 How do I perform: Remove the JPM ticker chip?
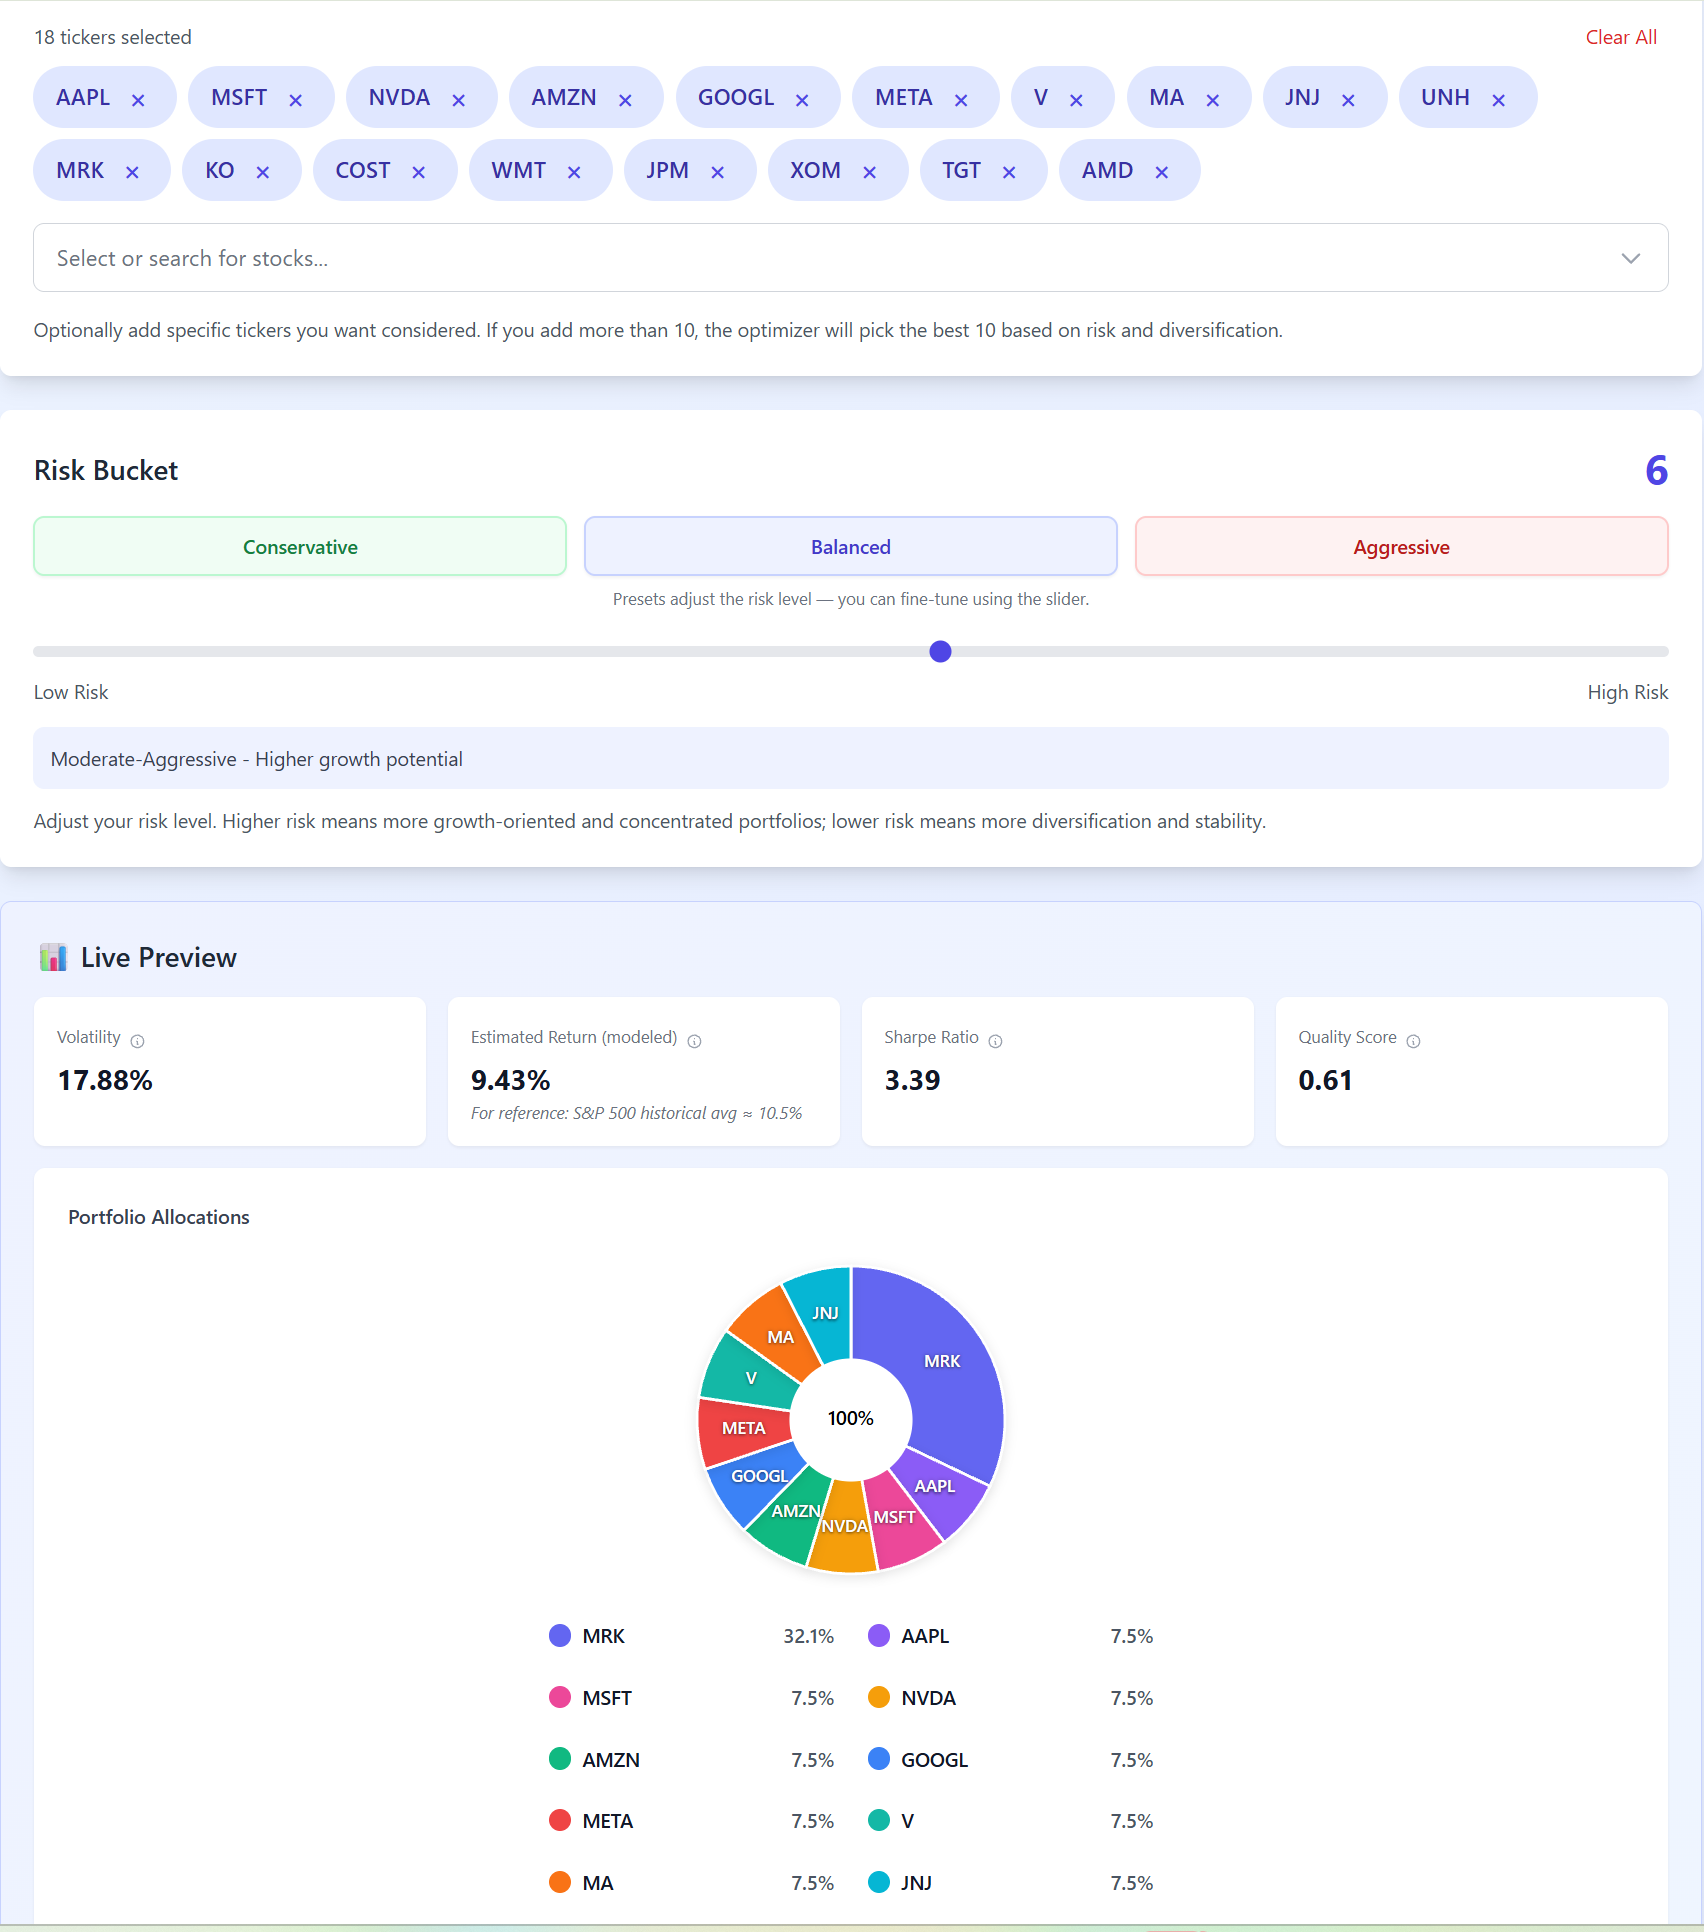717,170
